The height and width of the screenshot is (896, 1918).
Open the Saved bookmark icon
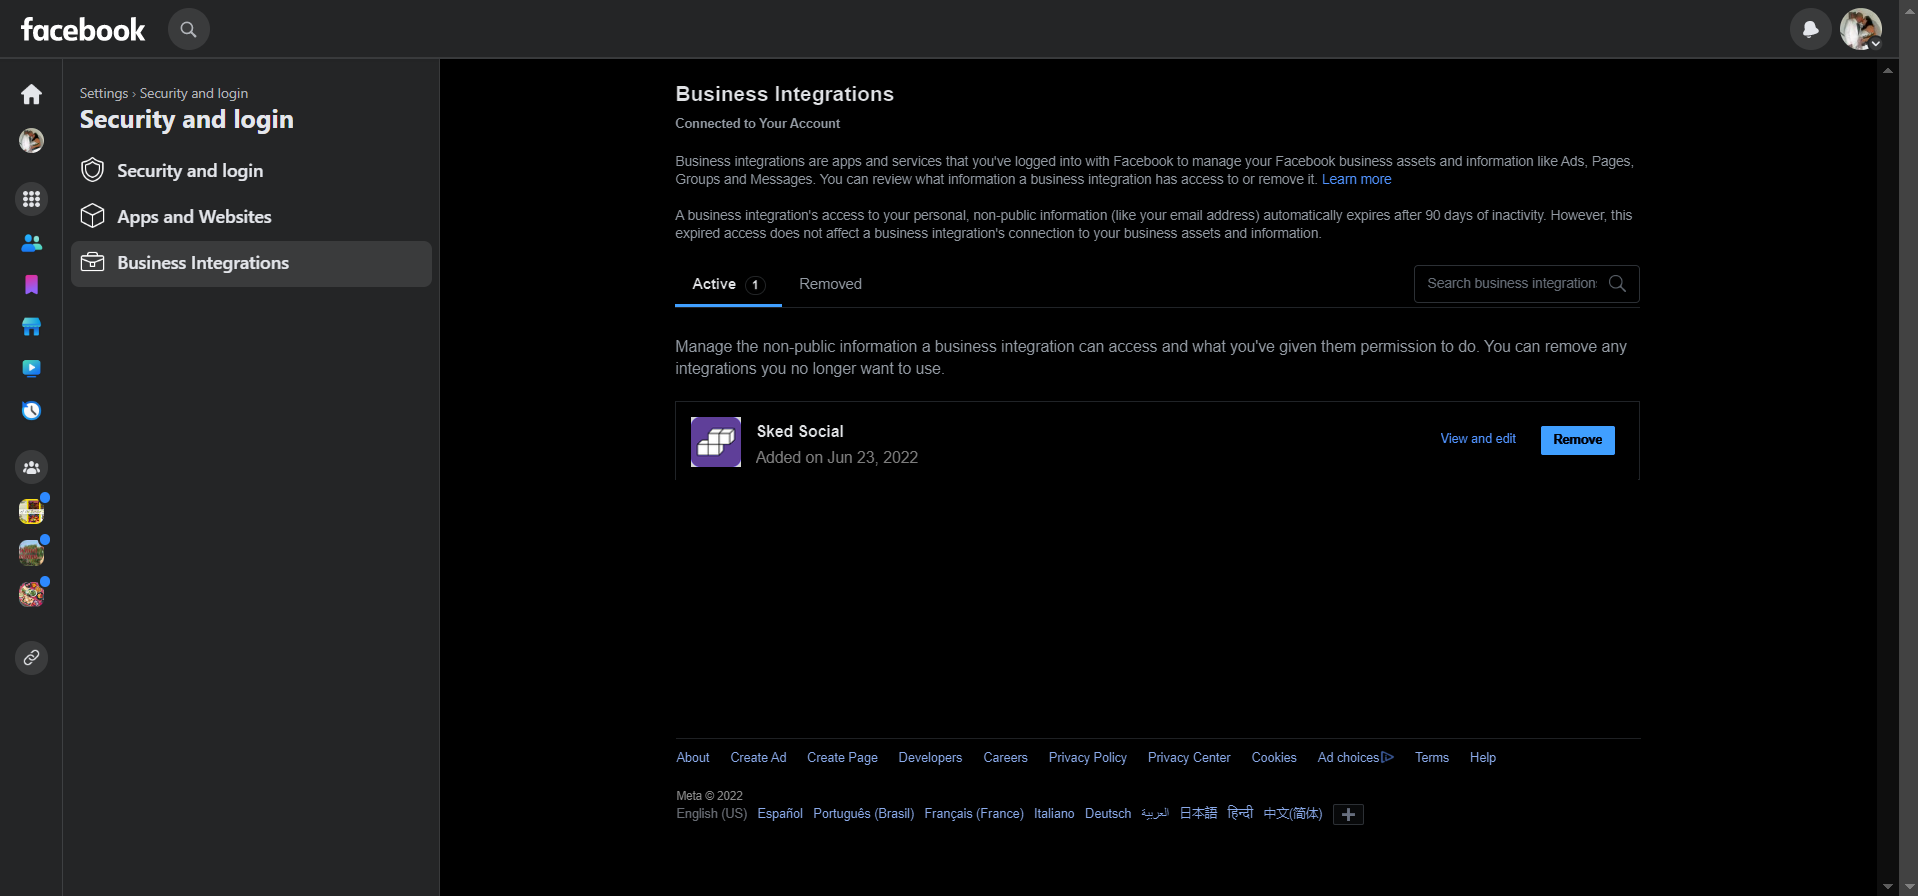(32, 285)
